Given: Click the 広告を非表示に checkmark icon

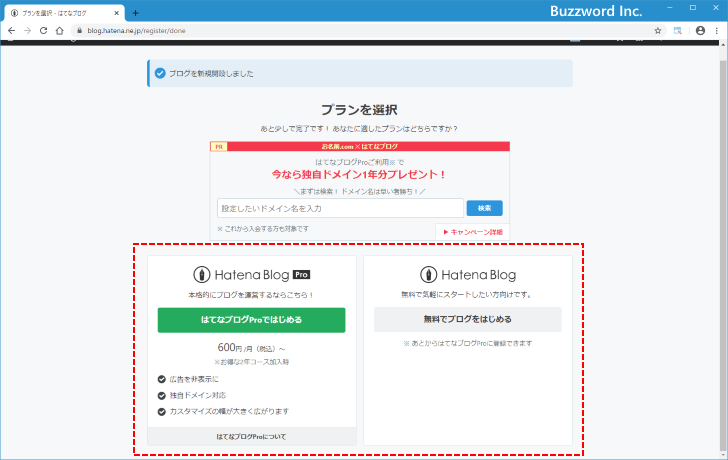Looking at the screenshot, I should tap(162, 379).
